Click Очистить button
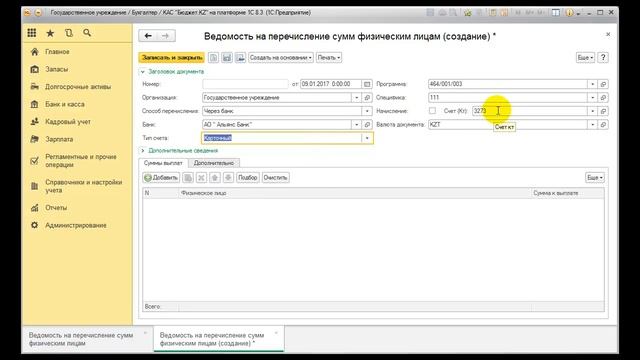Image resolution: width=640 pixels, height=360 pixels. [276, 178]
